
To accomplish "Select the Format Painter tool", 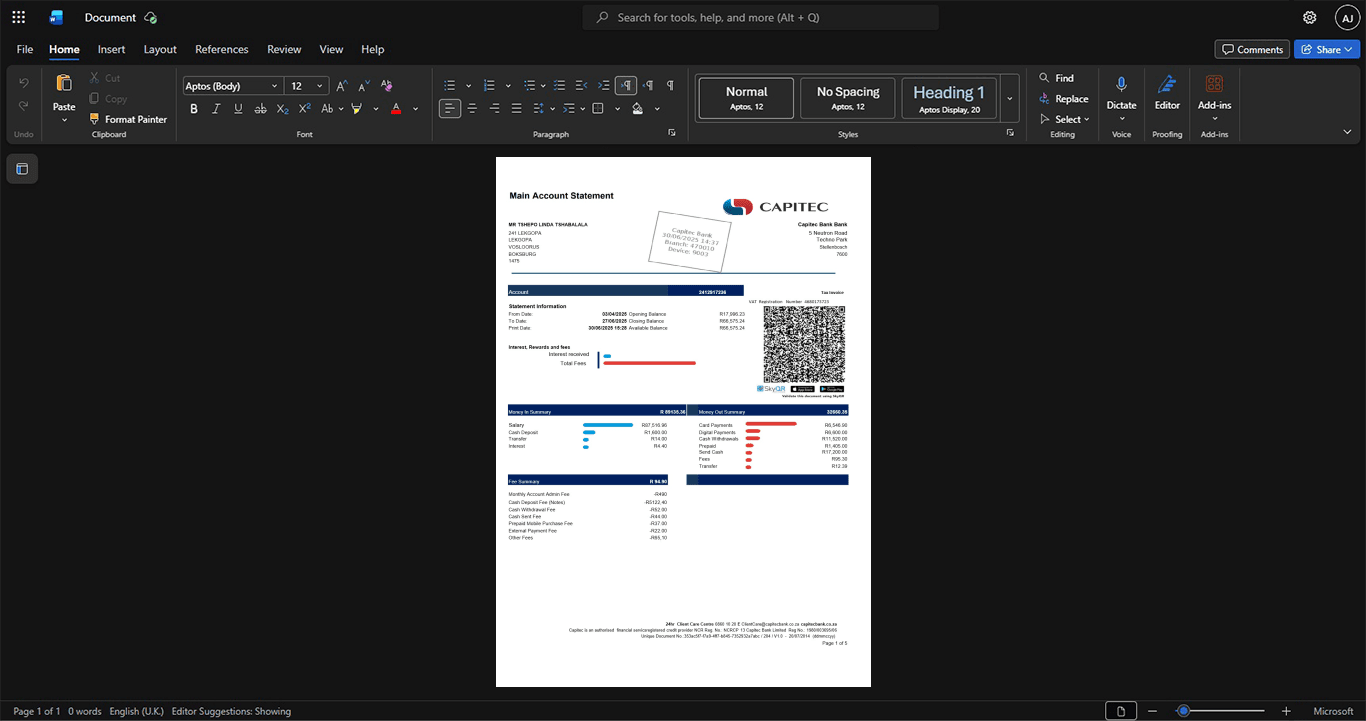I will click(127, 119).
